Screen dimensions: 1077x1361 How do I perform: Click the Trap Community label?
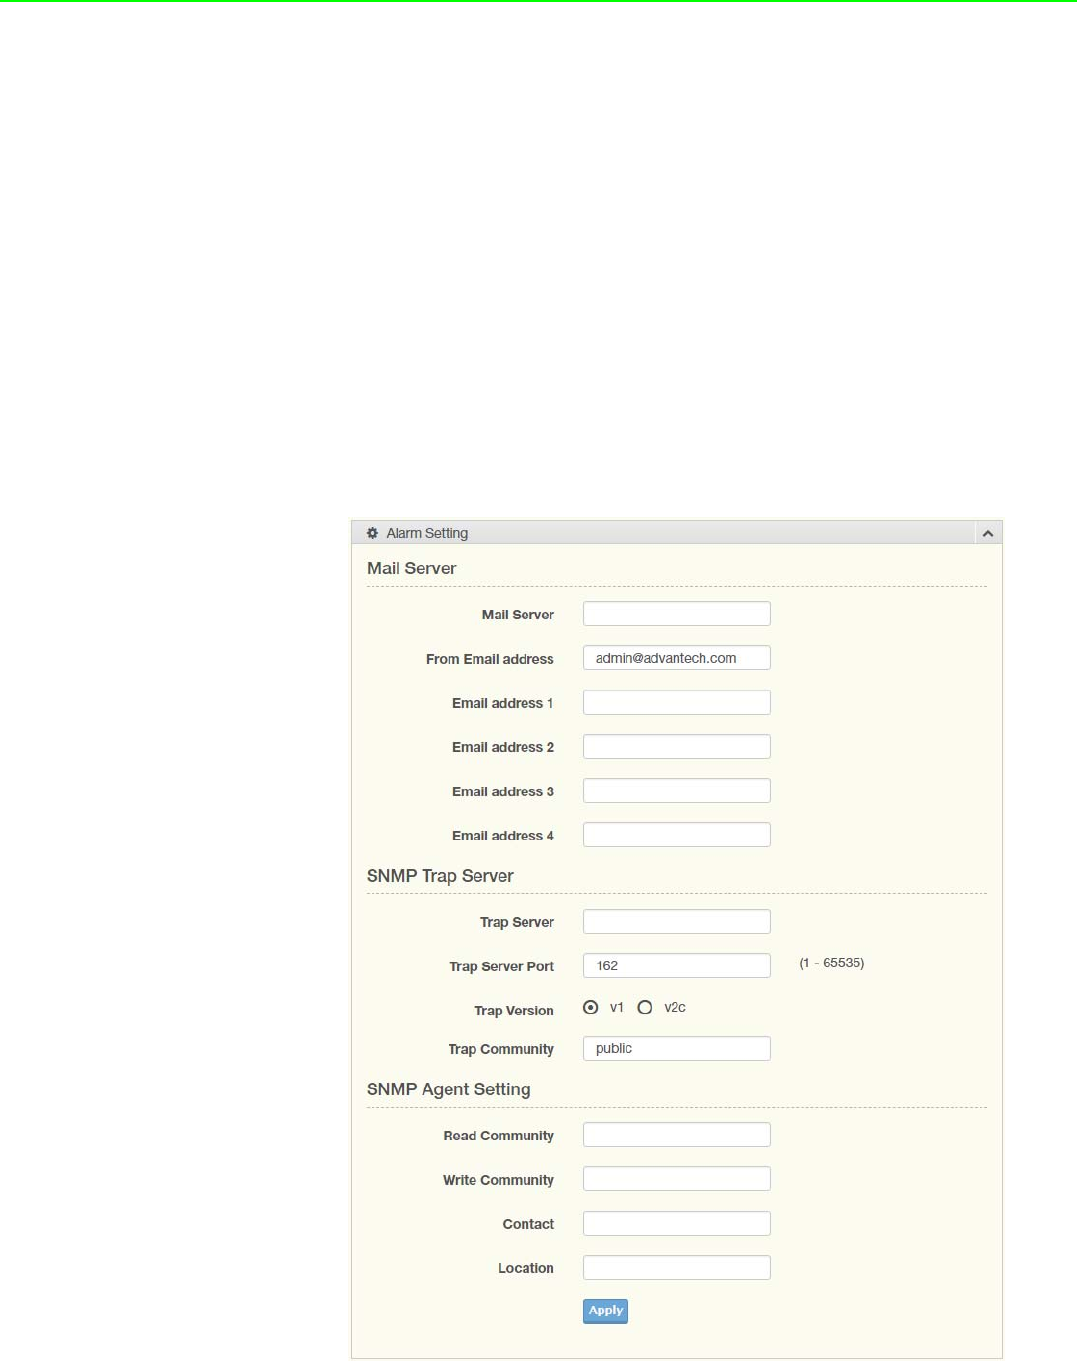(x=501, y=1050)
